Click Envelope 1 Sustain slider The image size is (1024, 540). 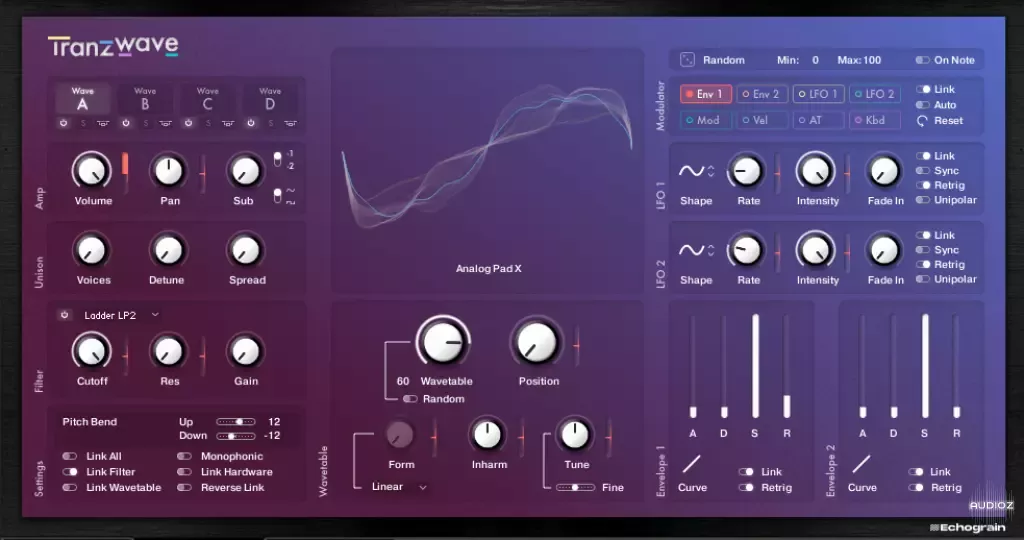tap(756, 366)
